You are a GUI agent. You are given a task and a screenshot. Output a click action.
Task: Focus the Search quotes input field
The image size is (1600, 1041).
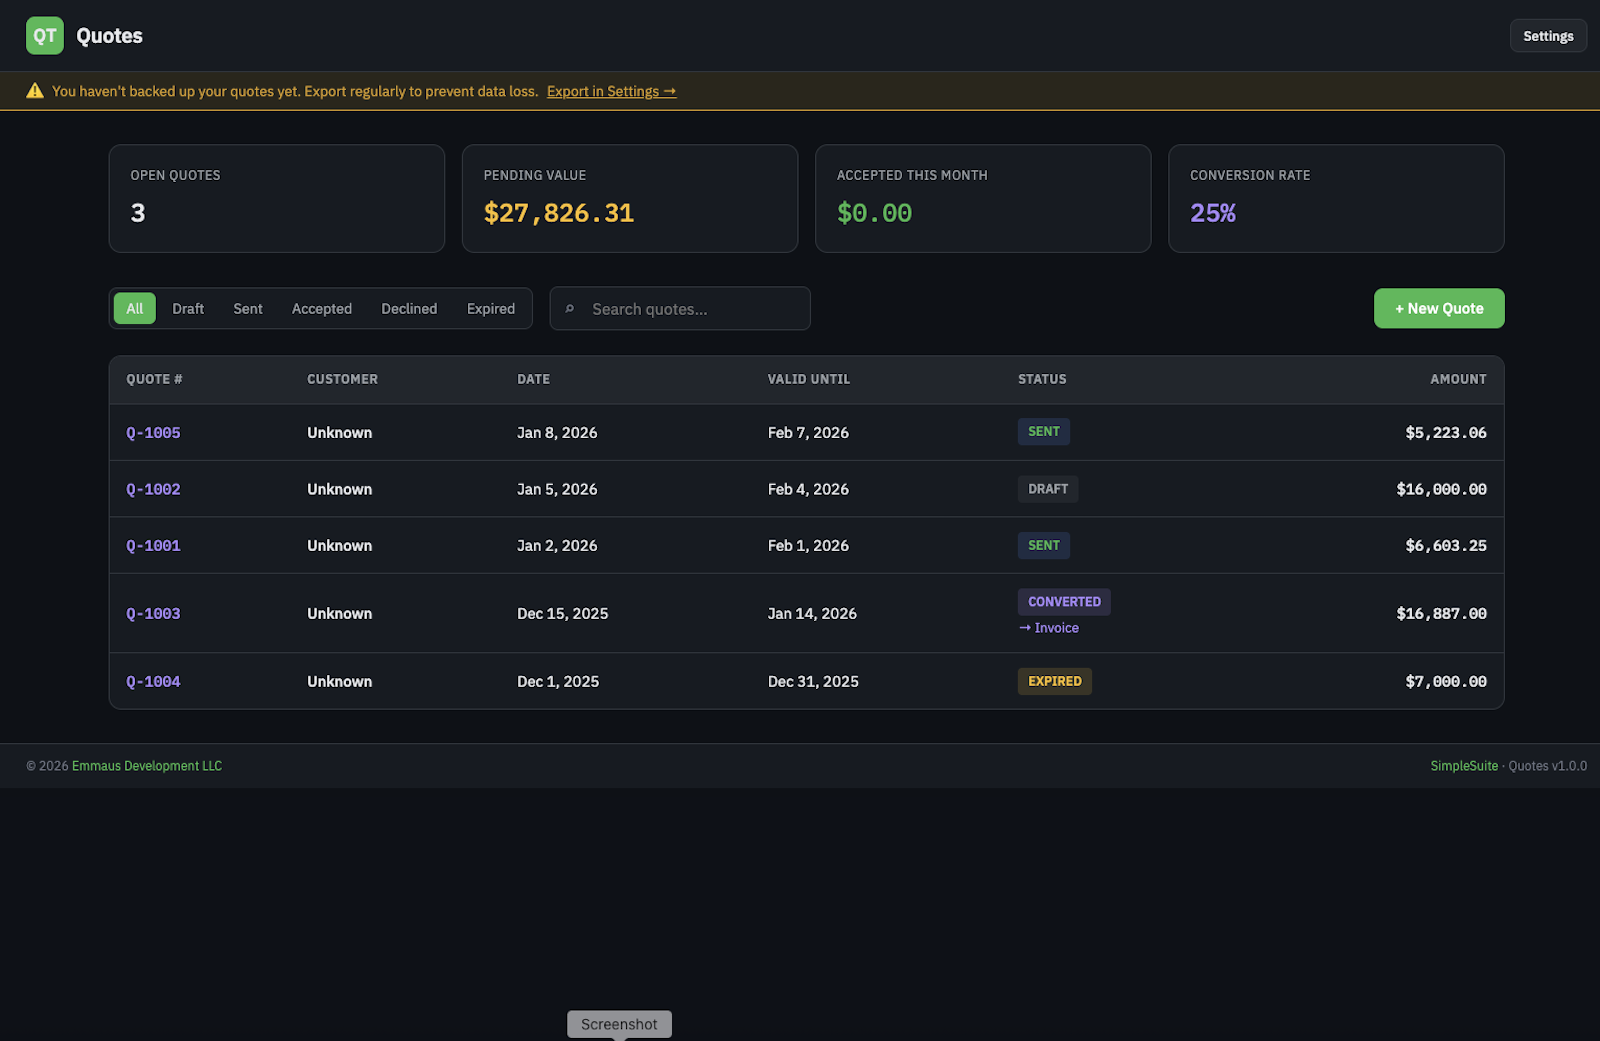(690, 309)
